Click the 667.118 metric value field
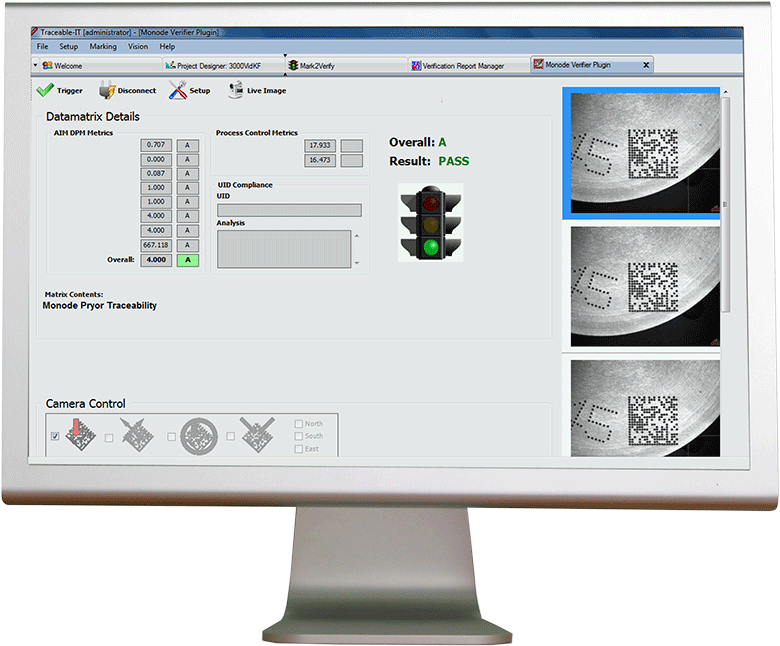This screenshot has width=780, height=646. point(156,245)
